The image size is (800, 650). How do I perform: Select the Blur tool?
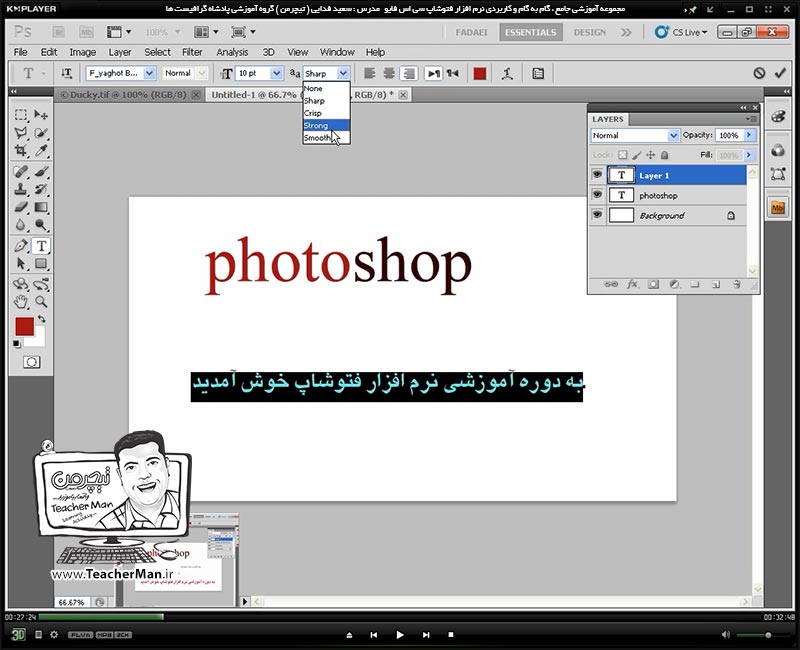coord(21,225)
